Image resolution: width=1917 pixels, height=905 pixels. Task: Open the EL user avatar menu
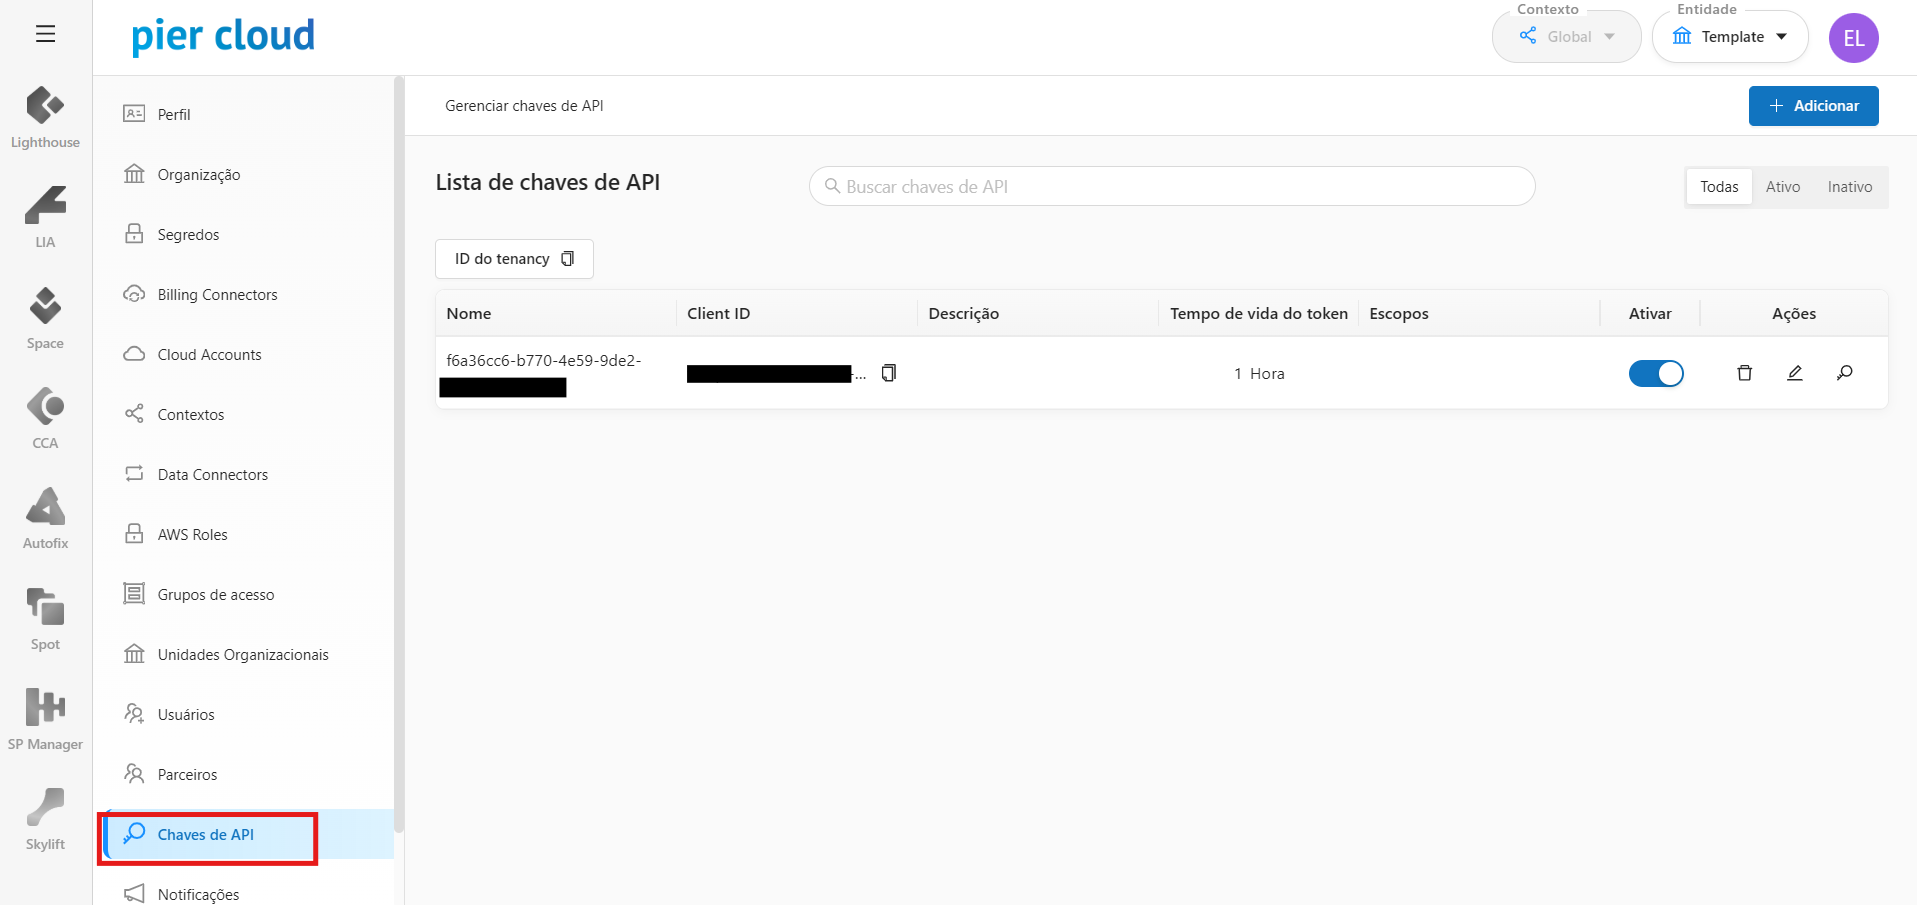tap(1853, 38)
